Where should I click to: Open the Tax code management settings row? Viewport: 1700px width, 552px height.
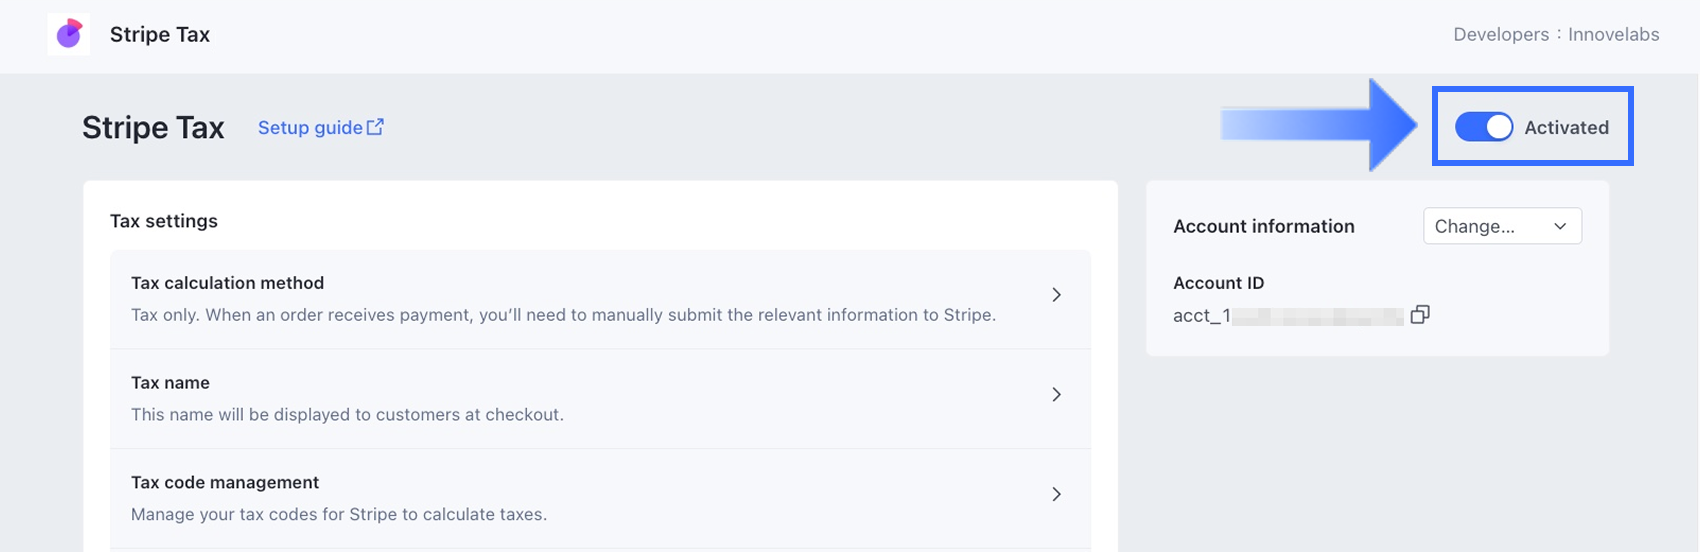point(600,498)
